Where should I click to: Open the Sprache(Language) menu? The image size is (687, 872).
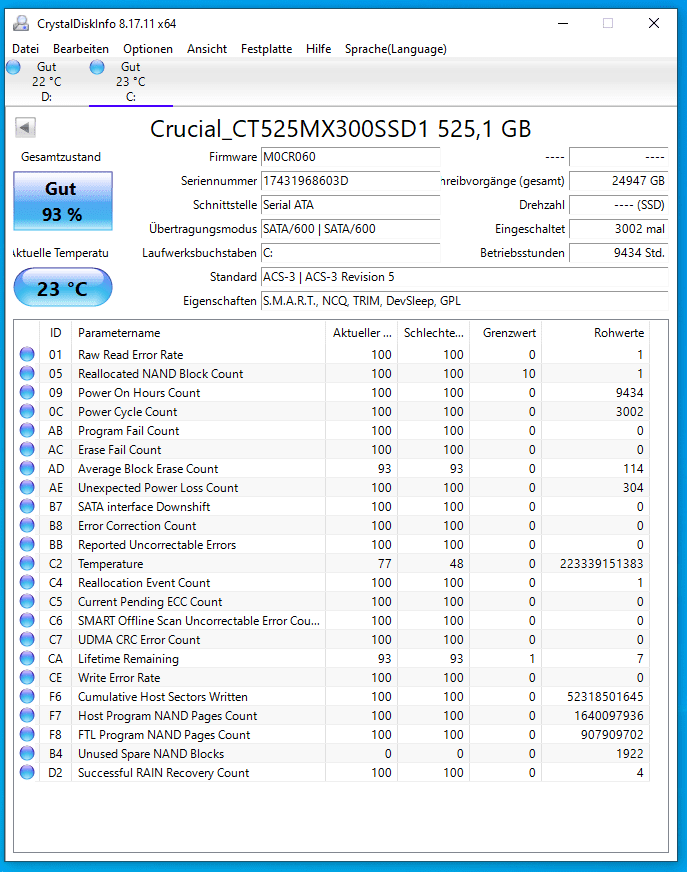[x=396, y=49]
